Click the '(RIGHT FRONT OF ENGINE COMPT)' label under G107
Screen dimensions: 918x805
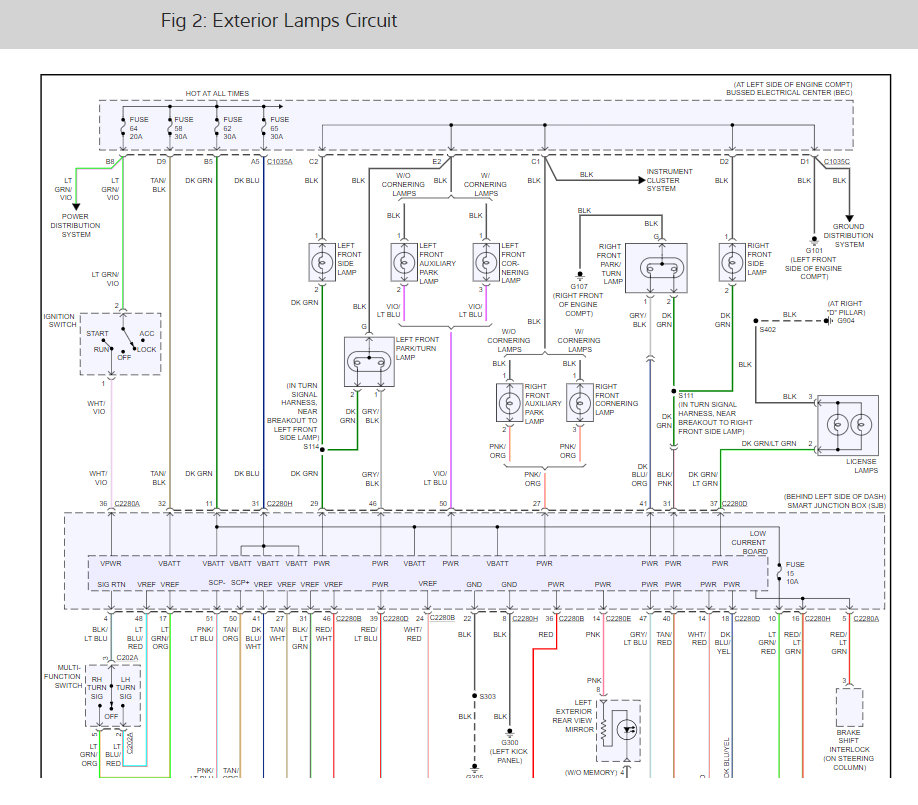578,304
